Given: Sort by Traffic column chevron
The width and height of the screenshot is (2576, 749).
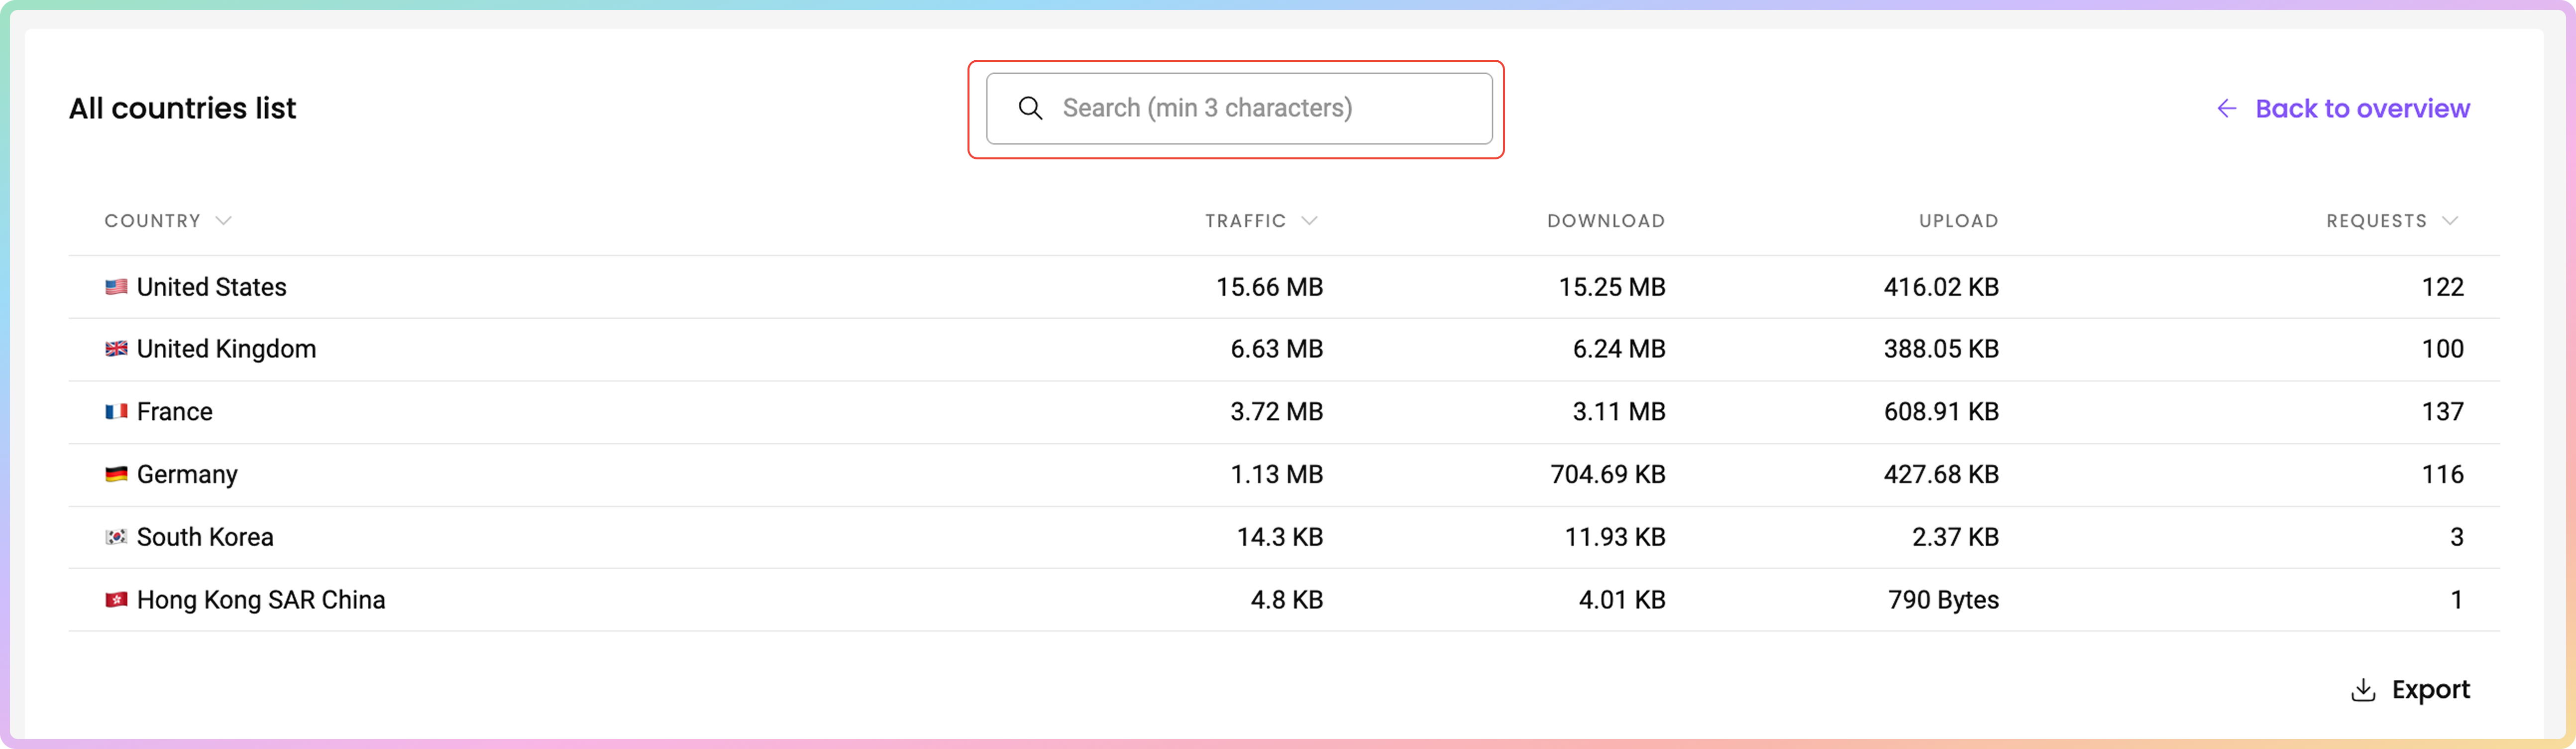Looking at the screenshot, I should point(1309,221).
